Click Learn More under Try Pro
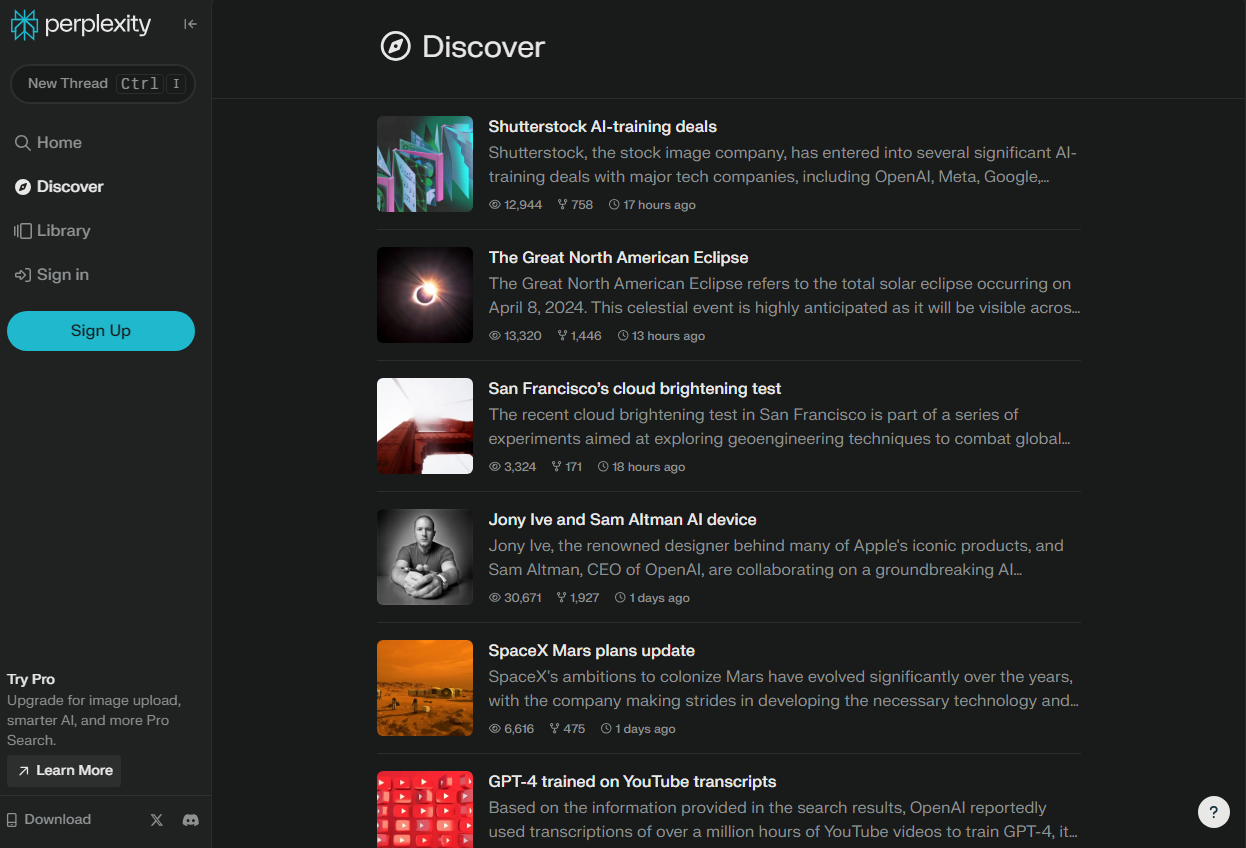Screen dimensions: 1246x848 pyautogui.click(x=64, y=771)
